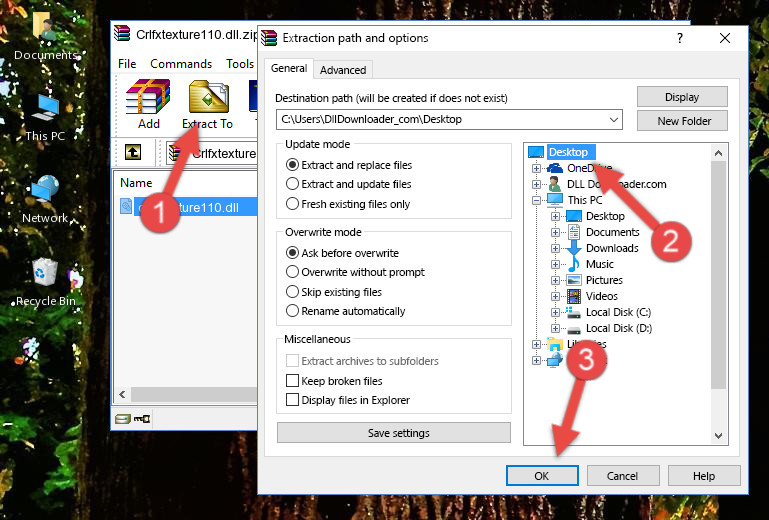Viewport: 769px width, 520px height.
Task: Click the folder tree vertical scrollbar thumb
Action: (718, 275)
